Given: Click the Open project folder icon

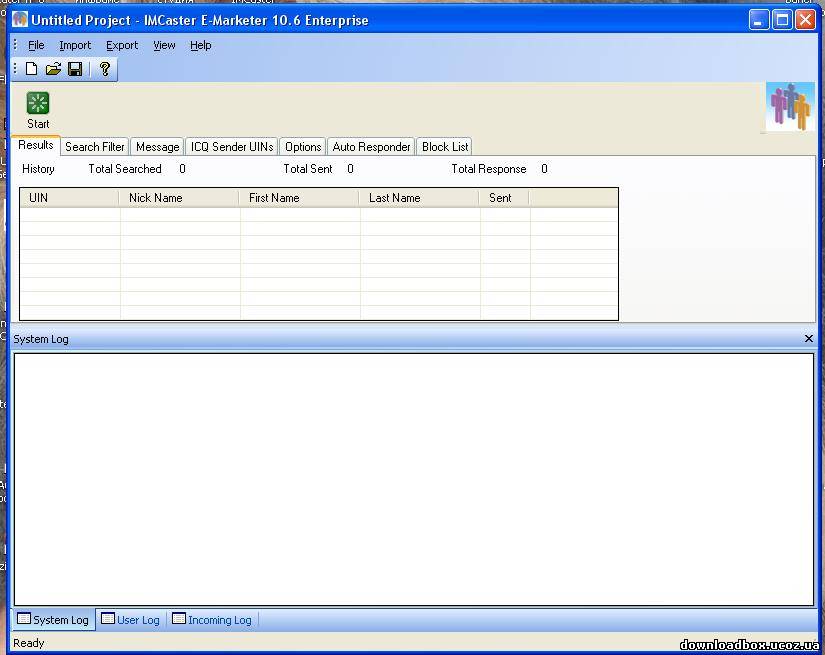Looking at the screenshot, I should 53,69.
